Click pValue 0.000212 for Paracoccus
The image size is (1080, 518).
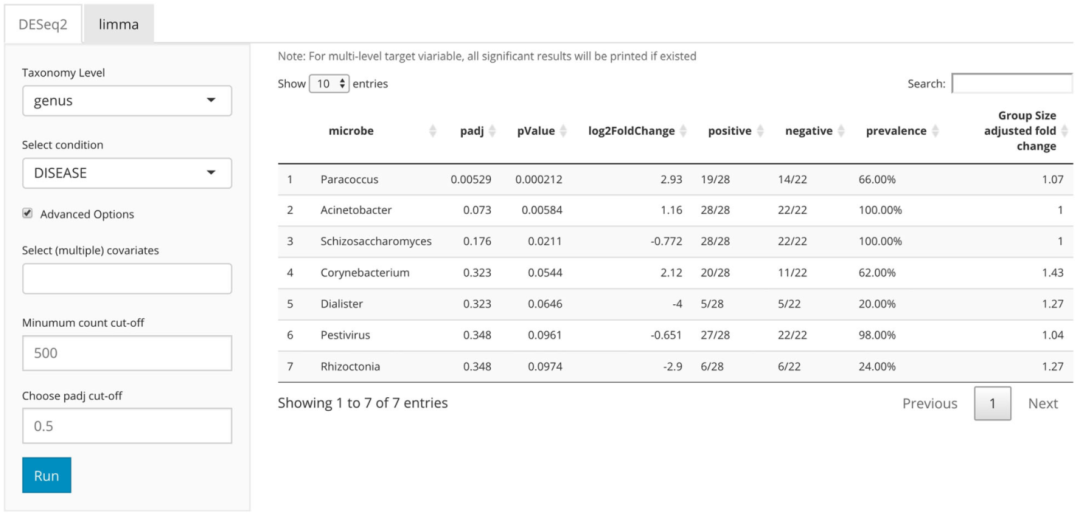539,179
